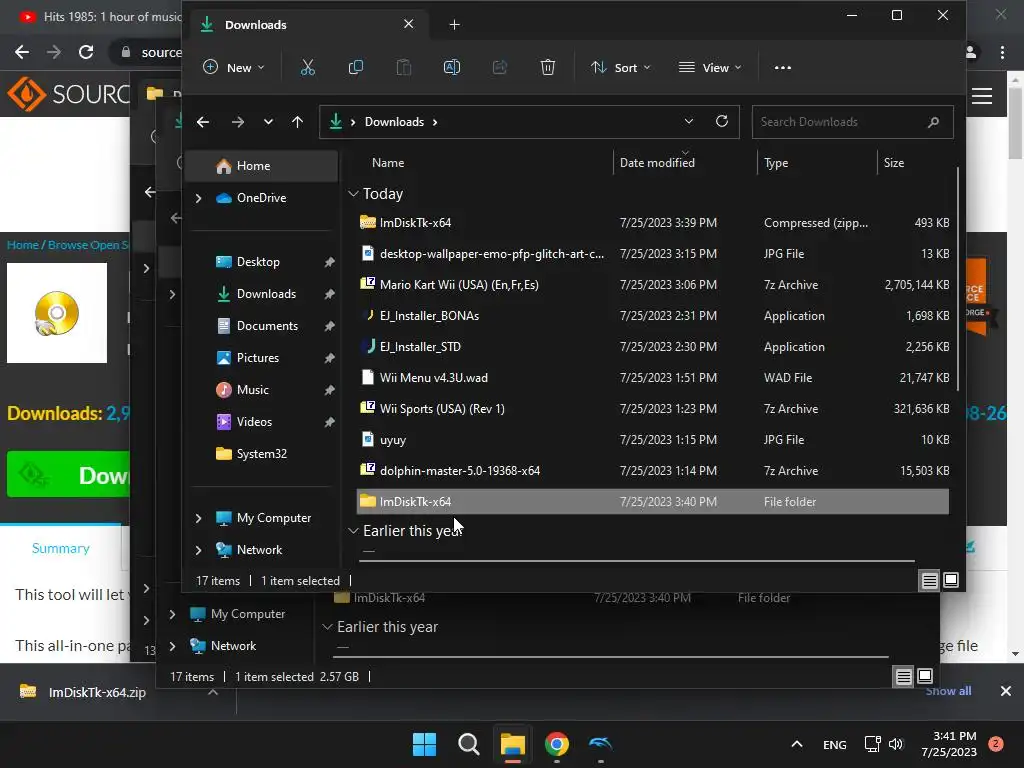Viewport: 1024px width, 768px height.
Task: Click the search magnifier in Search Downloads
Action: (933, 122)
